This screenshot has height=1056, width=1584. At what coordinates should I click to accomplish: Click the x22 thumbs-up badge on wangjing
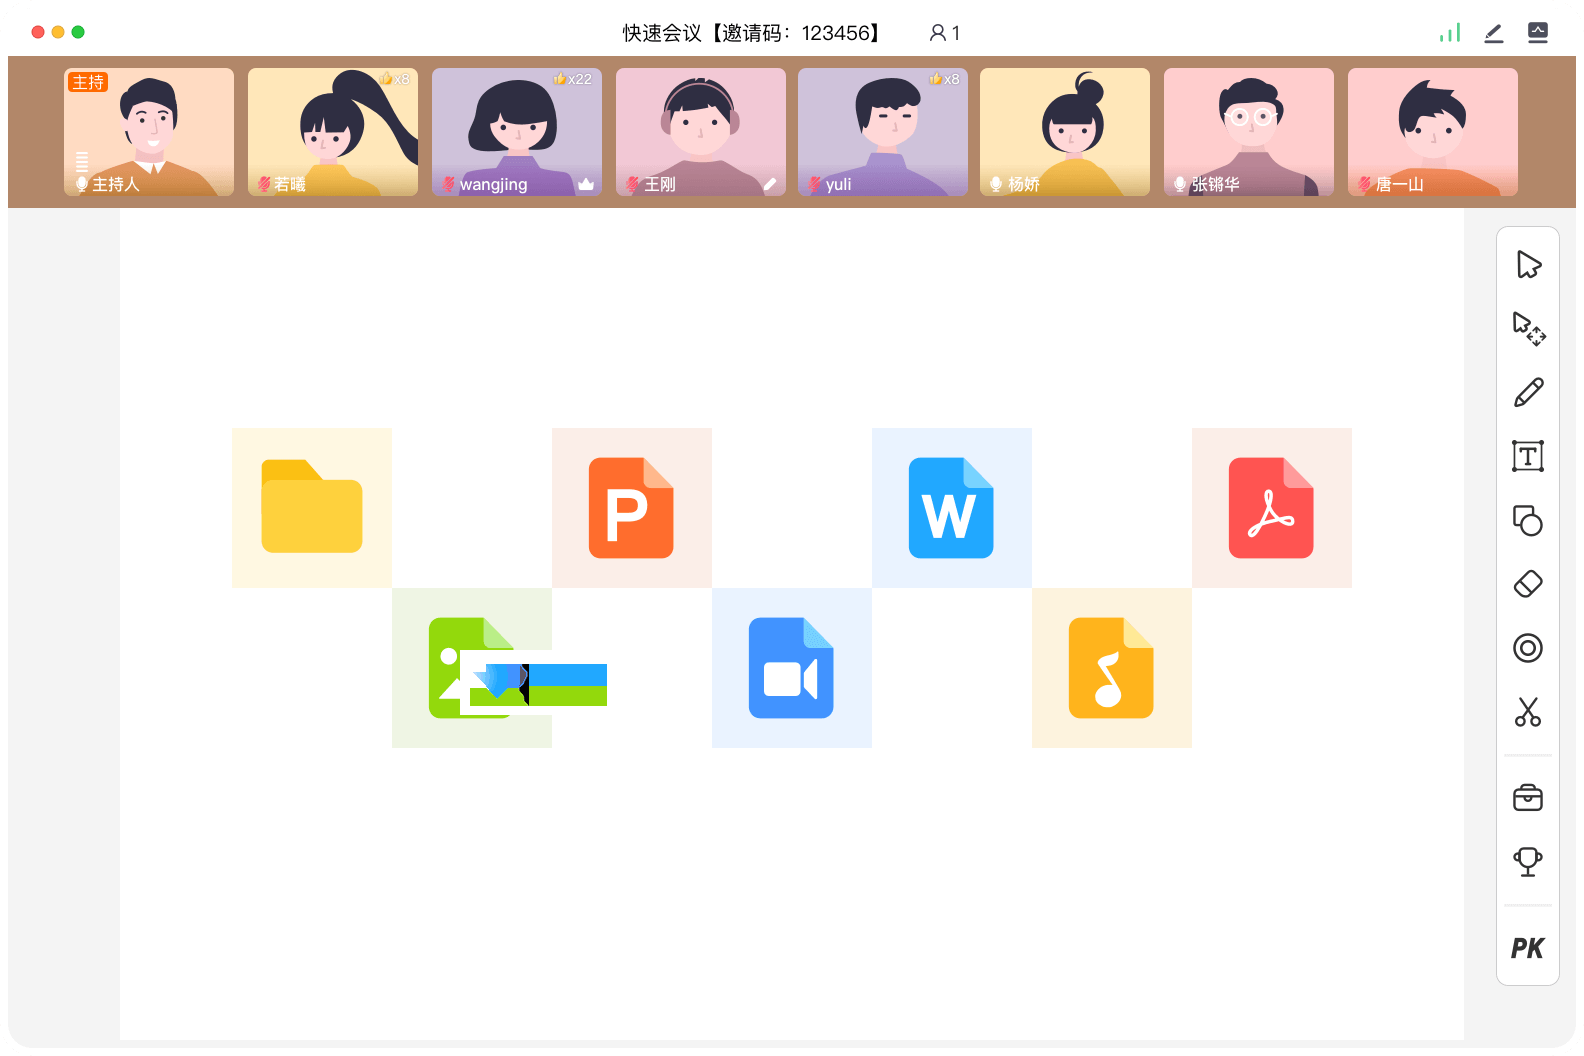[573, 79]
